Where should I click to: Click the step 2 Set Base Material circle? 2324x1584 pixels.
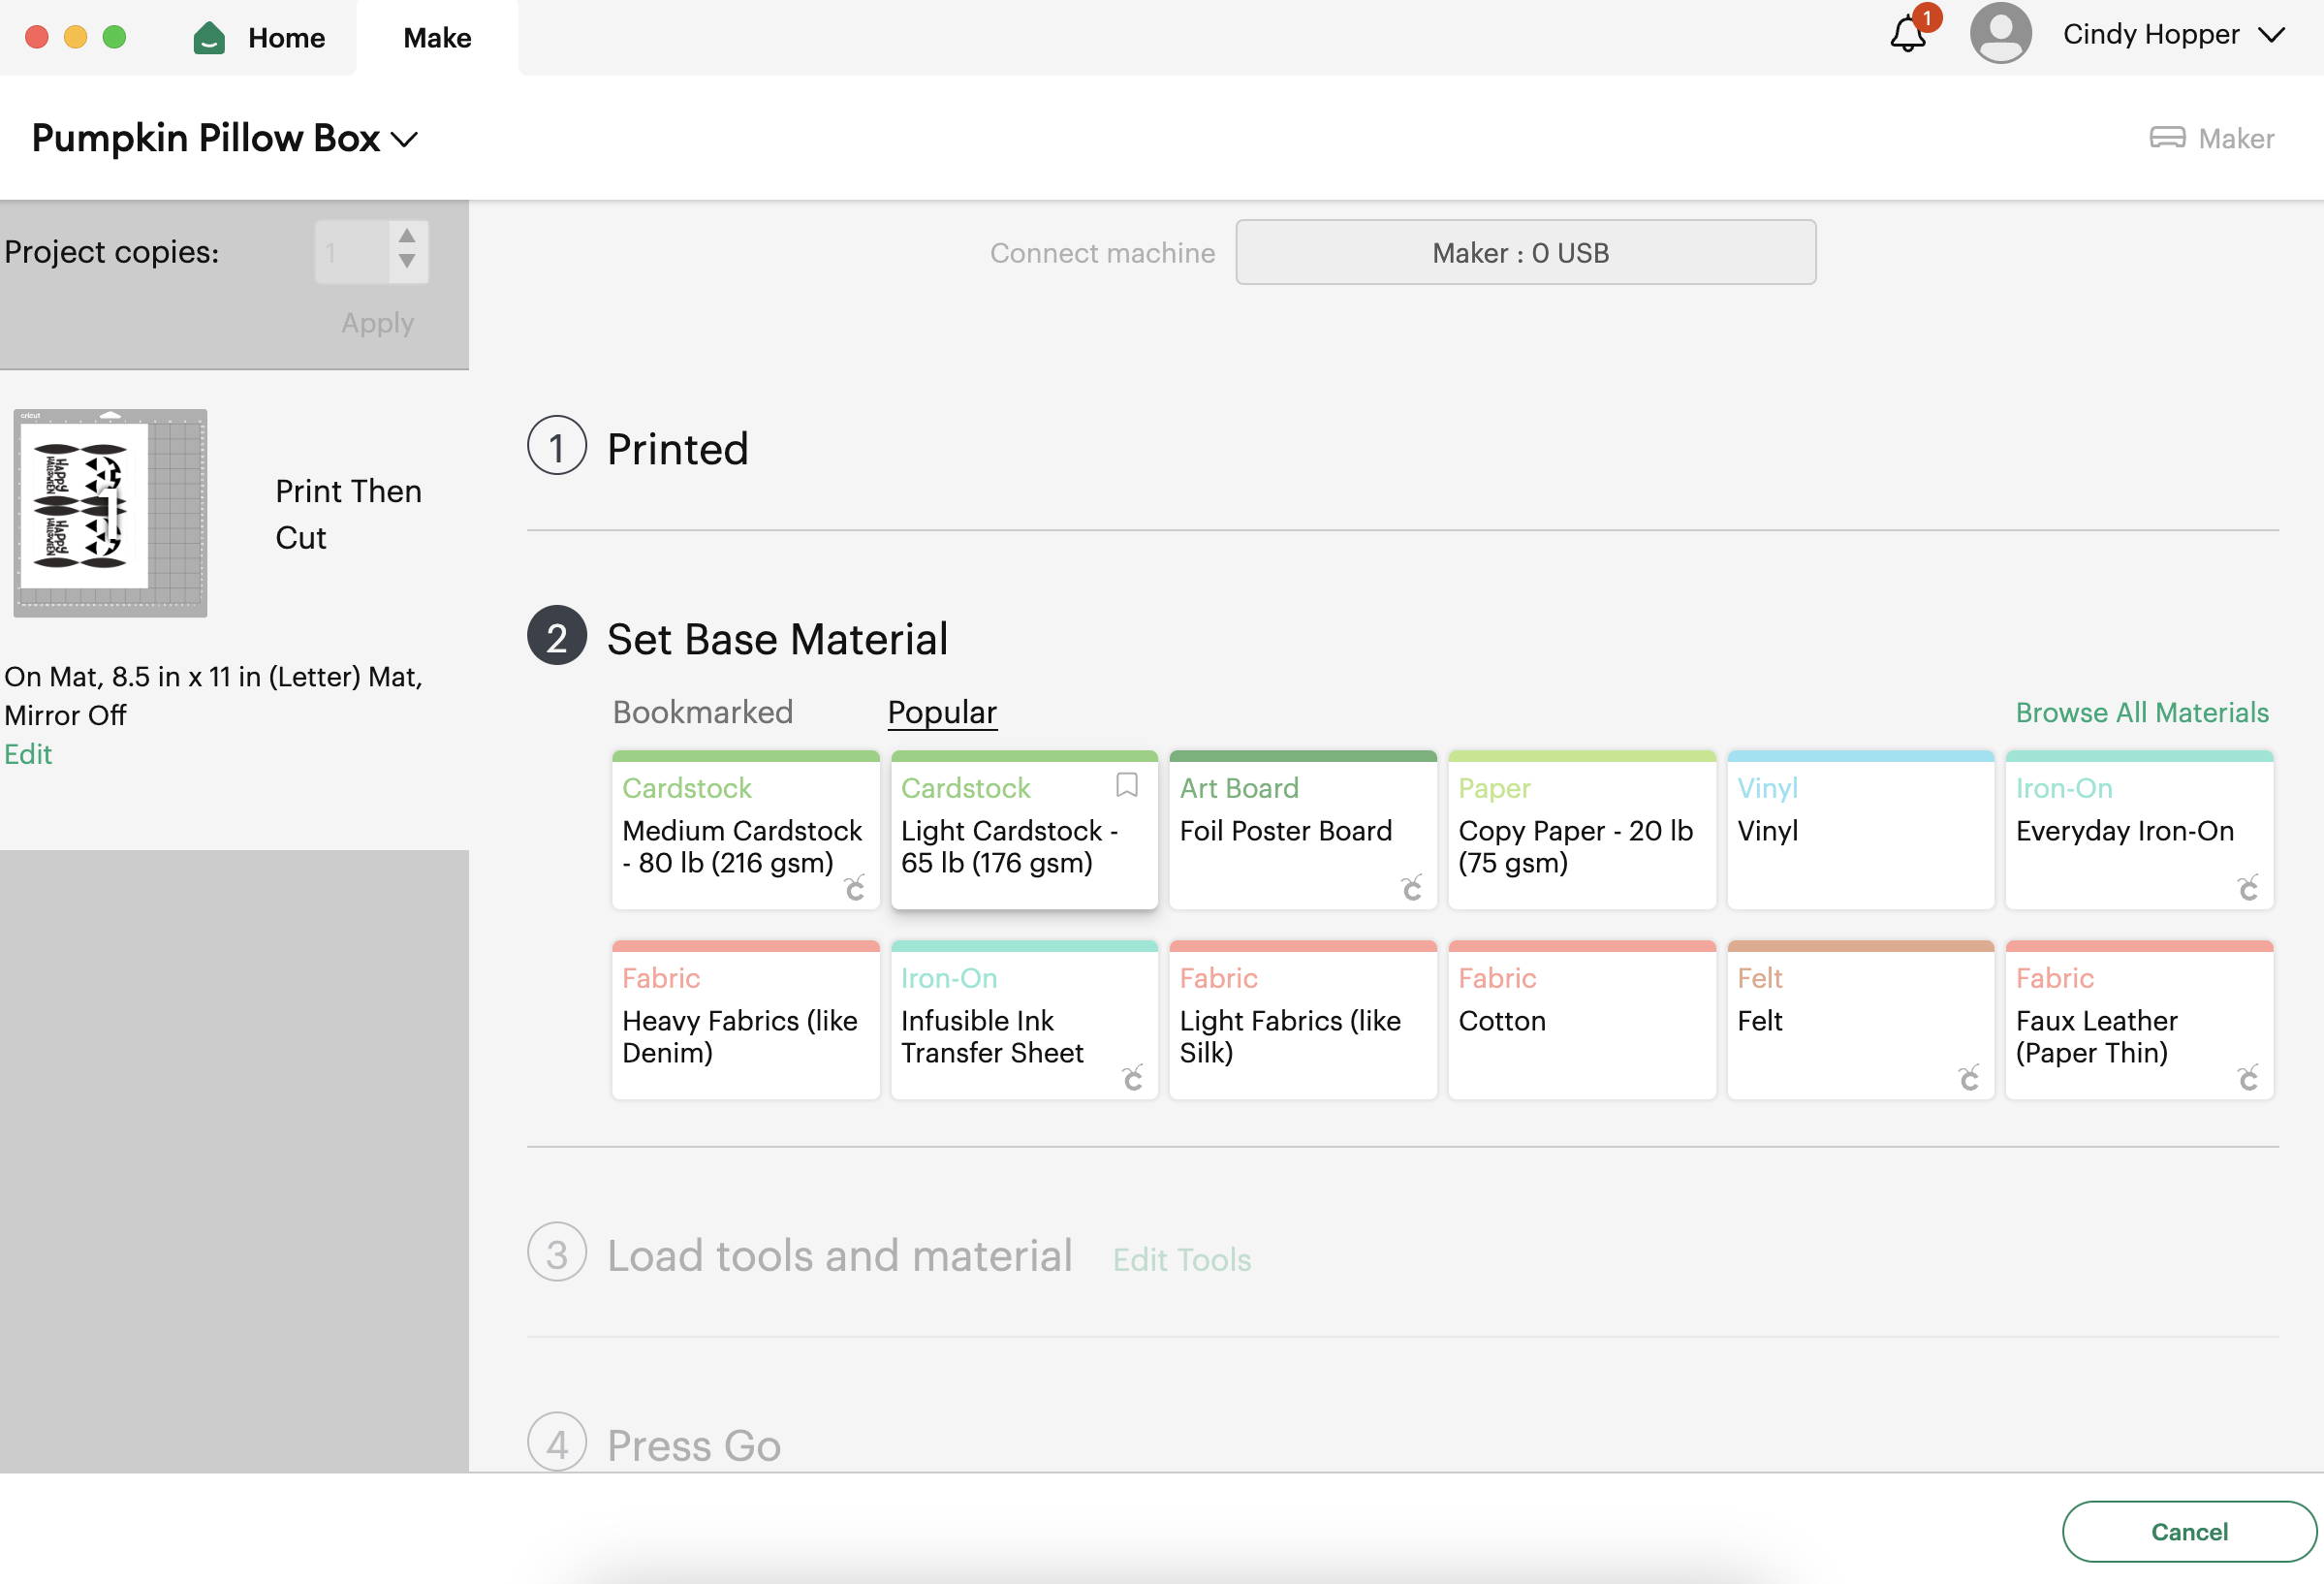coord(557,636)
